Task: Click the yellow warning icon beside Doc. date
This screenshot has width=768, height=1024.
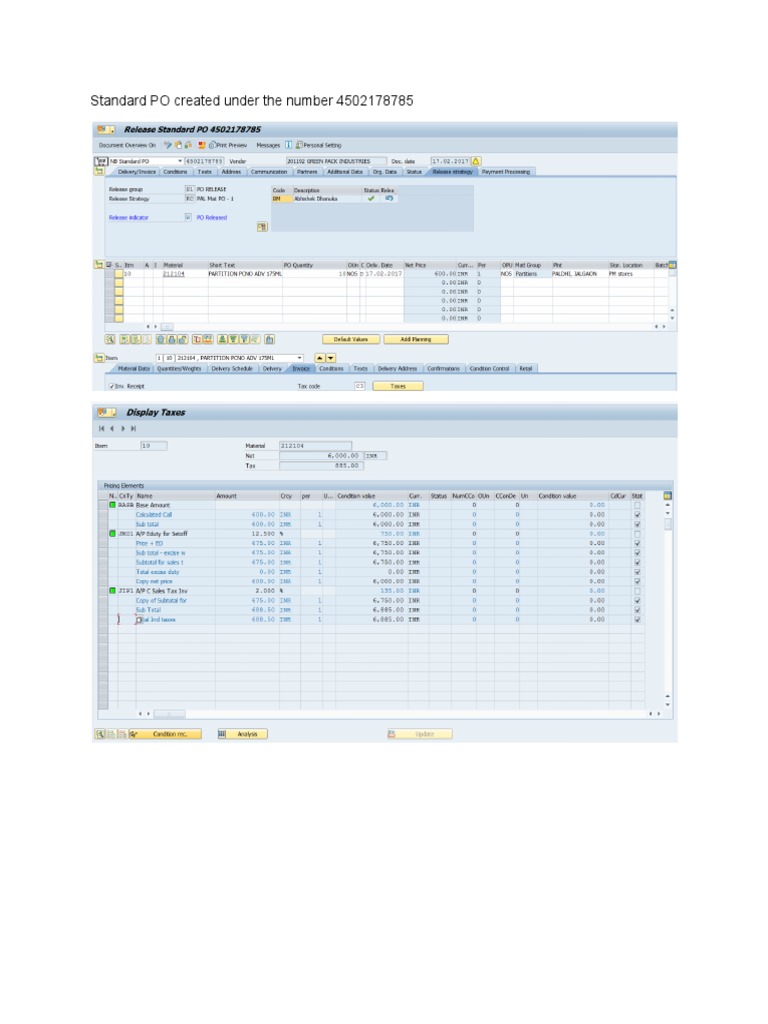Action: 476,161
